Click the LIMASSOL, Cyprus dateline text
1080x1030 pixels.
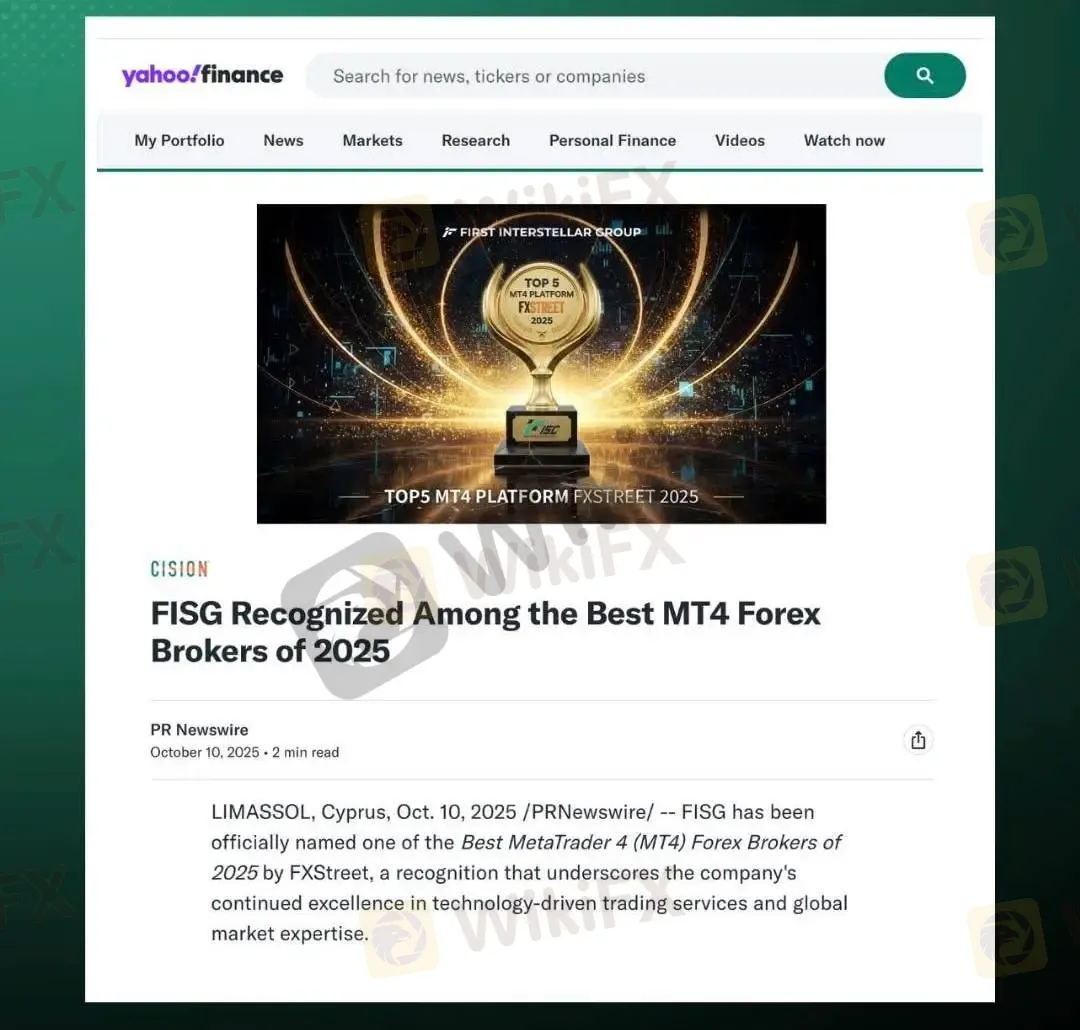(301, 812)
